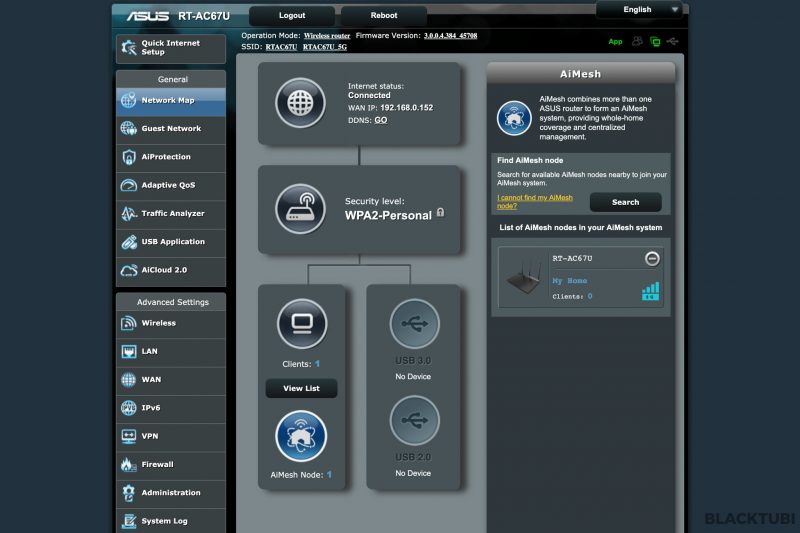Click the App link in status bar
Image resolution: width=800 pixels, height=533 pixels.
(x=615, y=42)
